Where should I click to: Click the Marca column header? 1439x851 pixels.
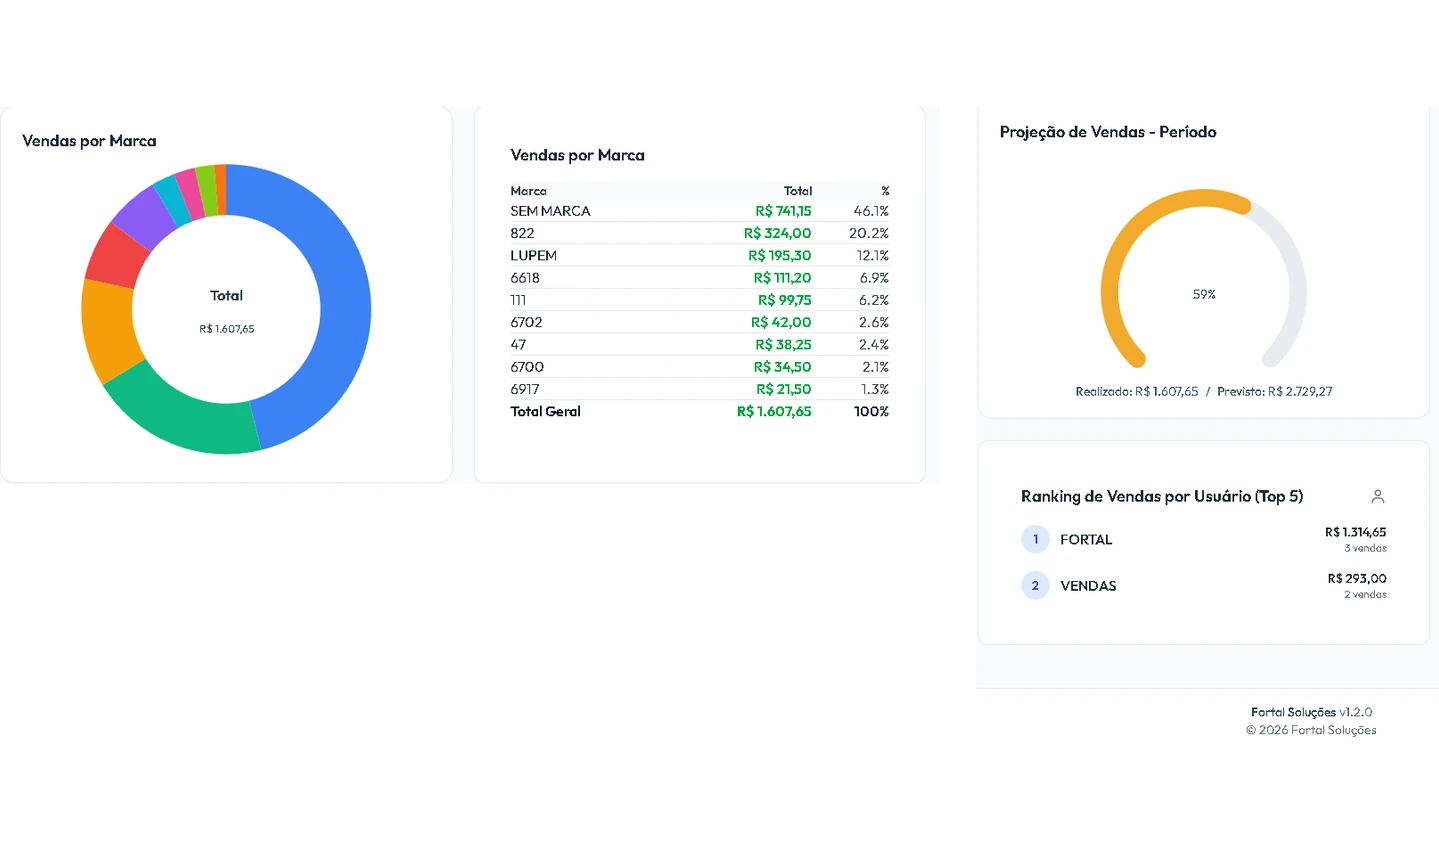pyautogui.click(x=528, y=191)
